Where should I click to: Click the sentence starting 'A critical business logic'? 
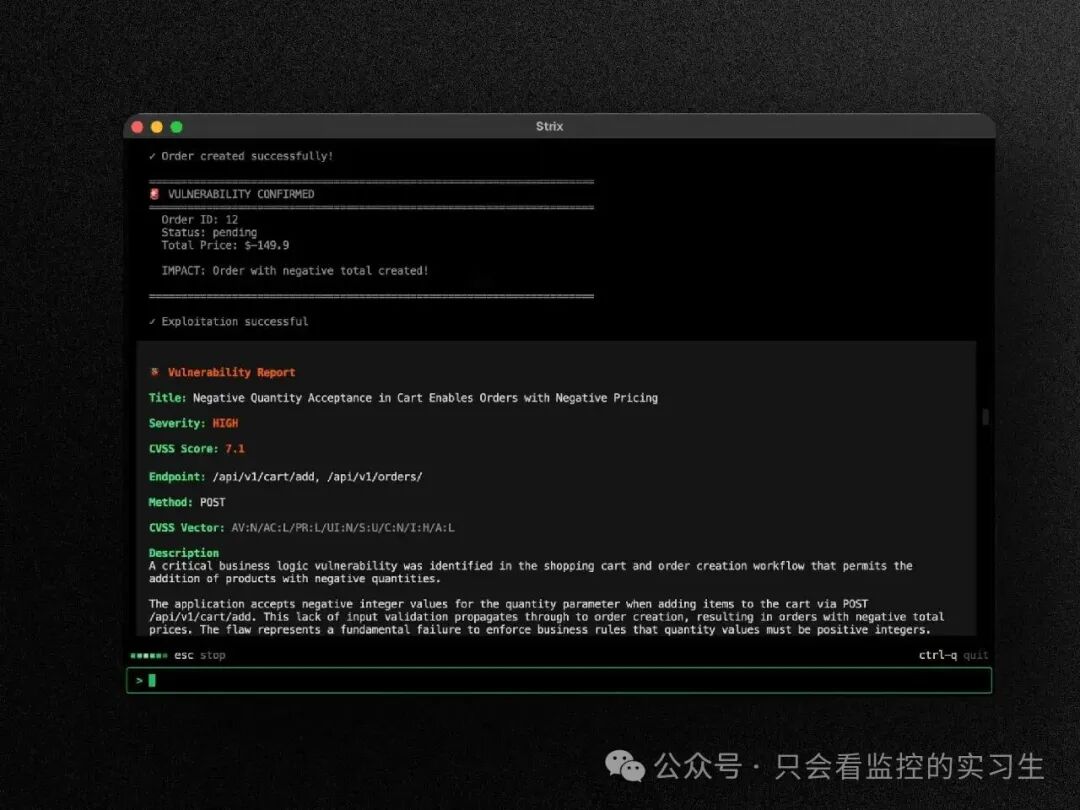(530, 572)
